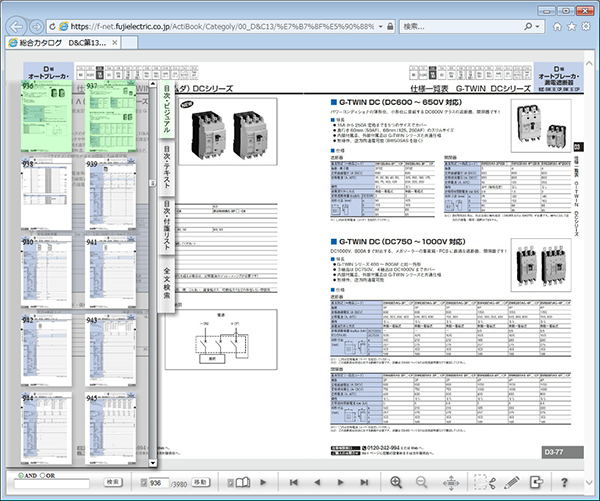This screenshot has width=600, height=501.
Task: Open browser settings gear icon
Action: 586,26
